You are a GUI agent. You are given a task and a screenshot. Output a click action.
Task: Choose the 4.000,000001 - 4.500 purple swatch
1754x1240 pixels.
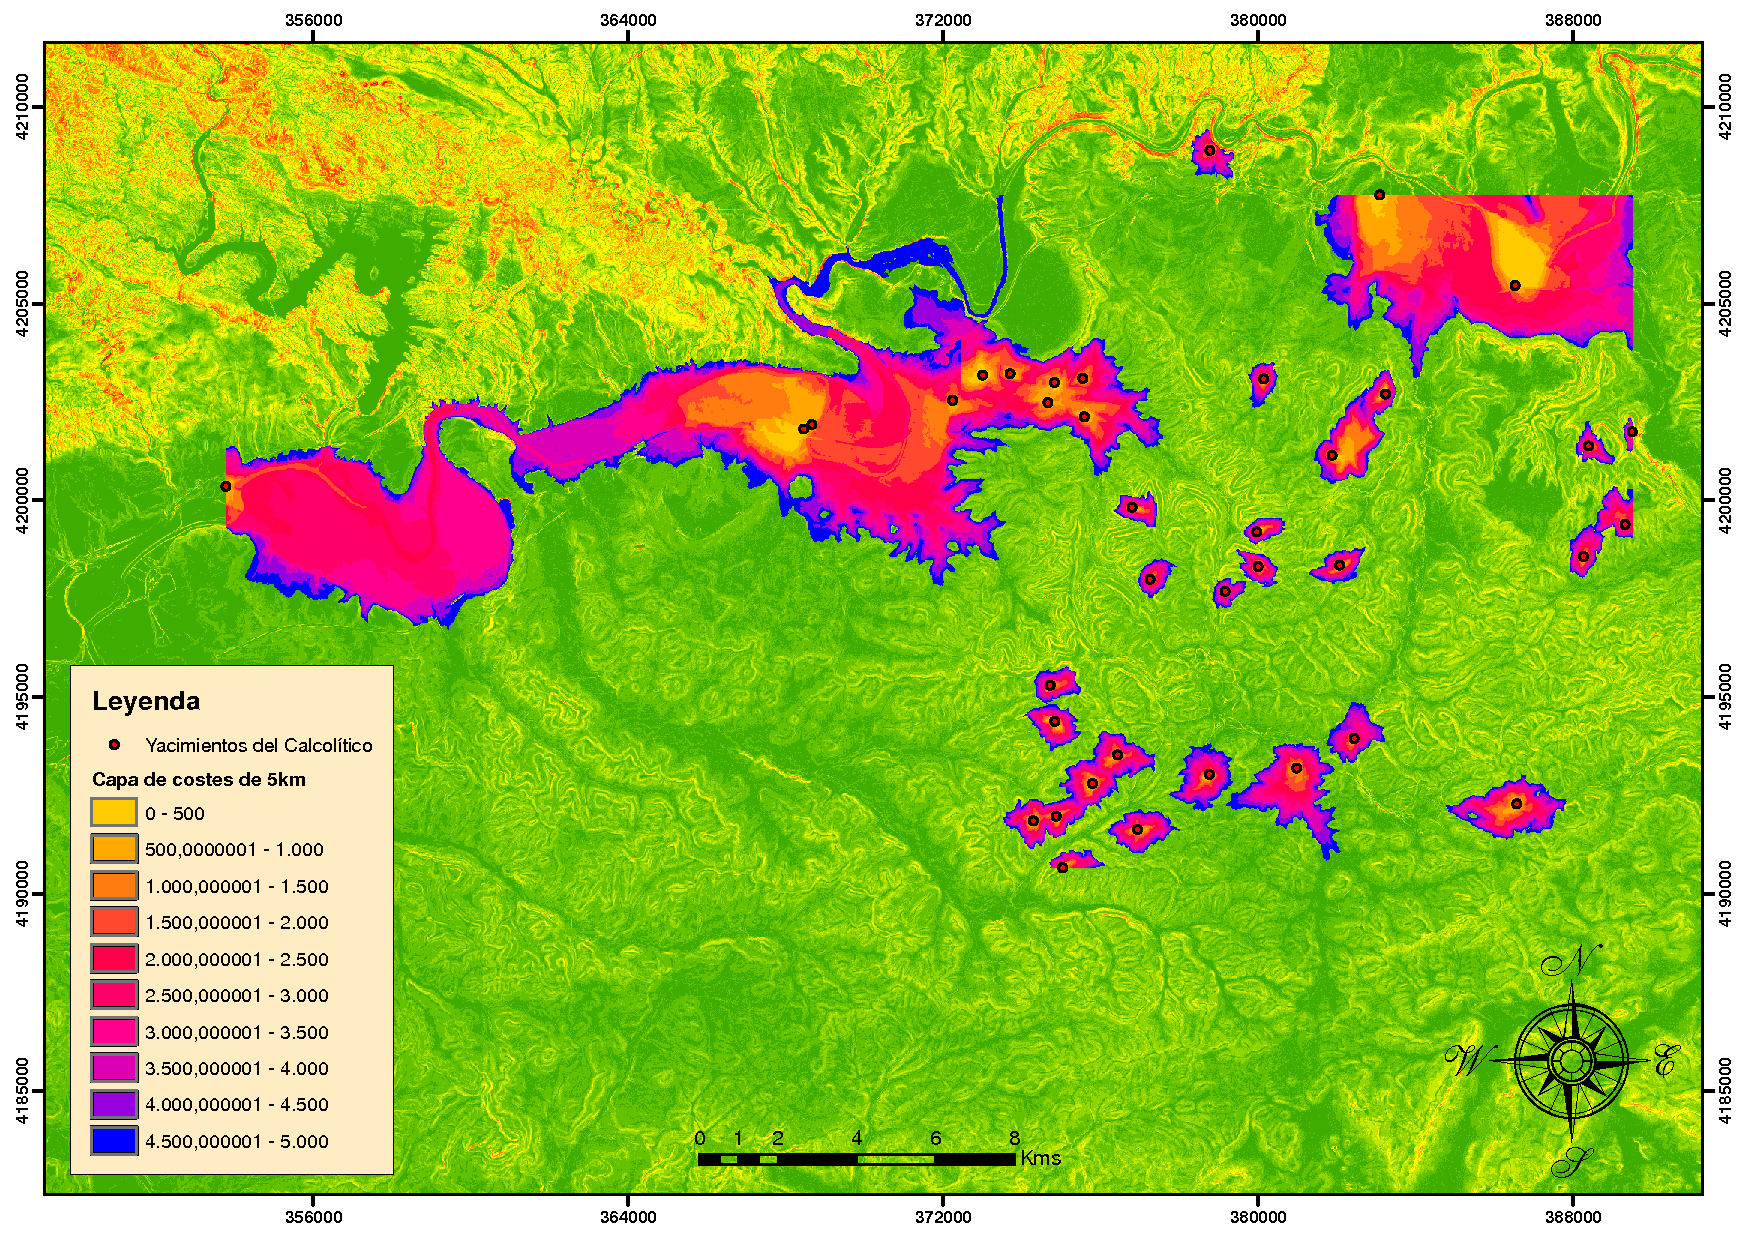click(114, 1104)
